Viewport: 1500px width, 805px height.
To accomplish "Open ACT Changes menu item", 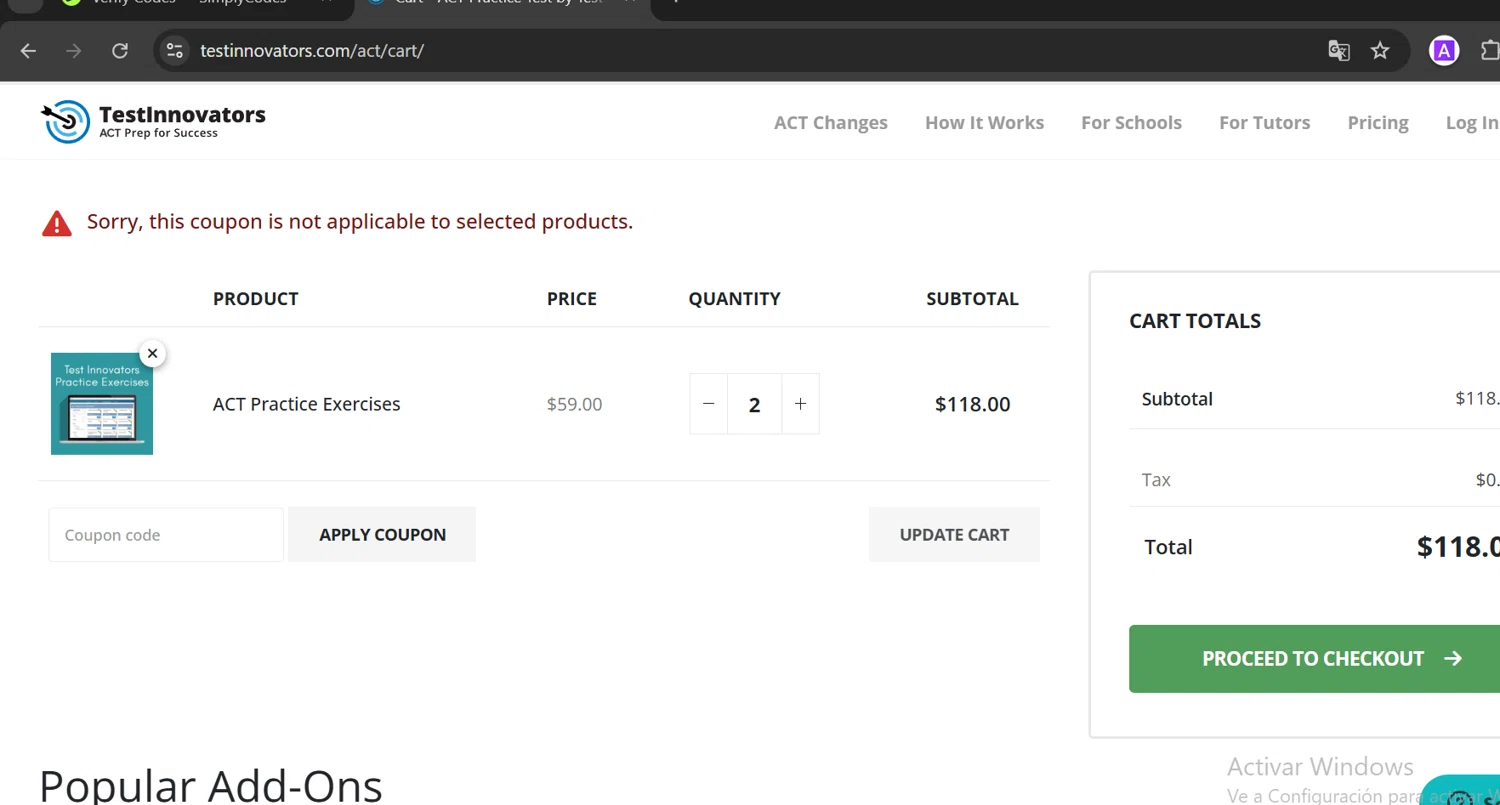I will tap(831, 123).
